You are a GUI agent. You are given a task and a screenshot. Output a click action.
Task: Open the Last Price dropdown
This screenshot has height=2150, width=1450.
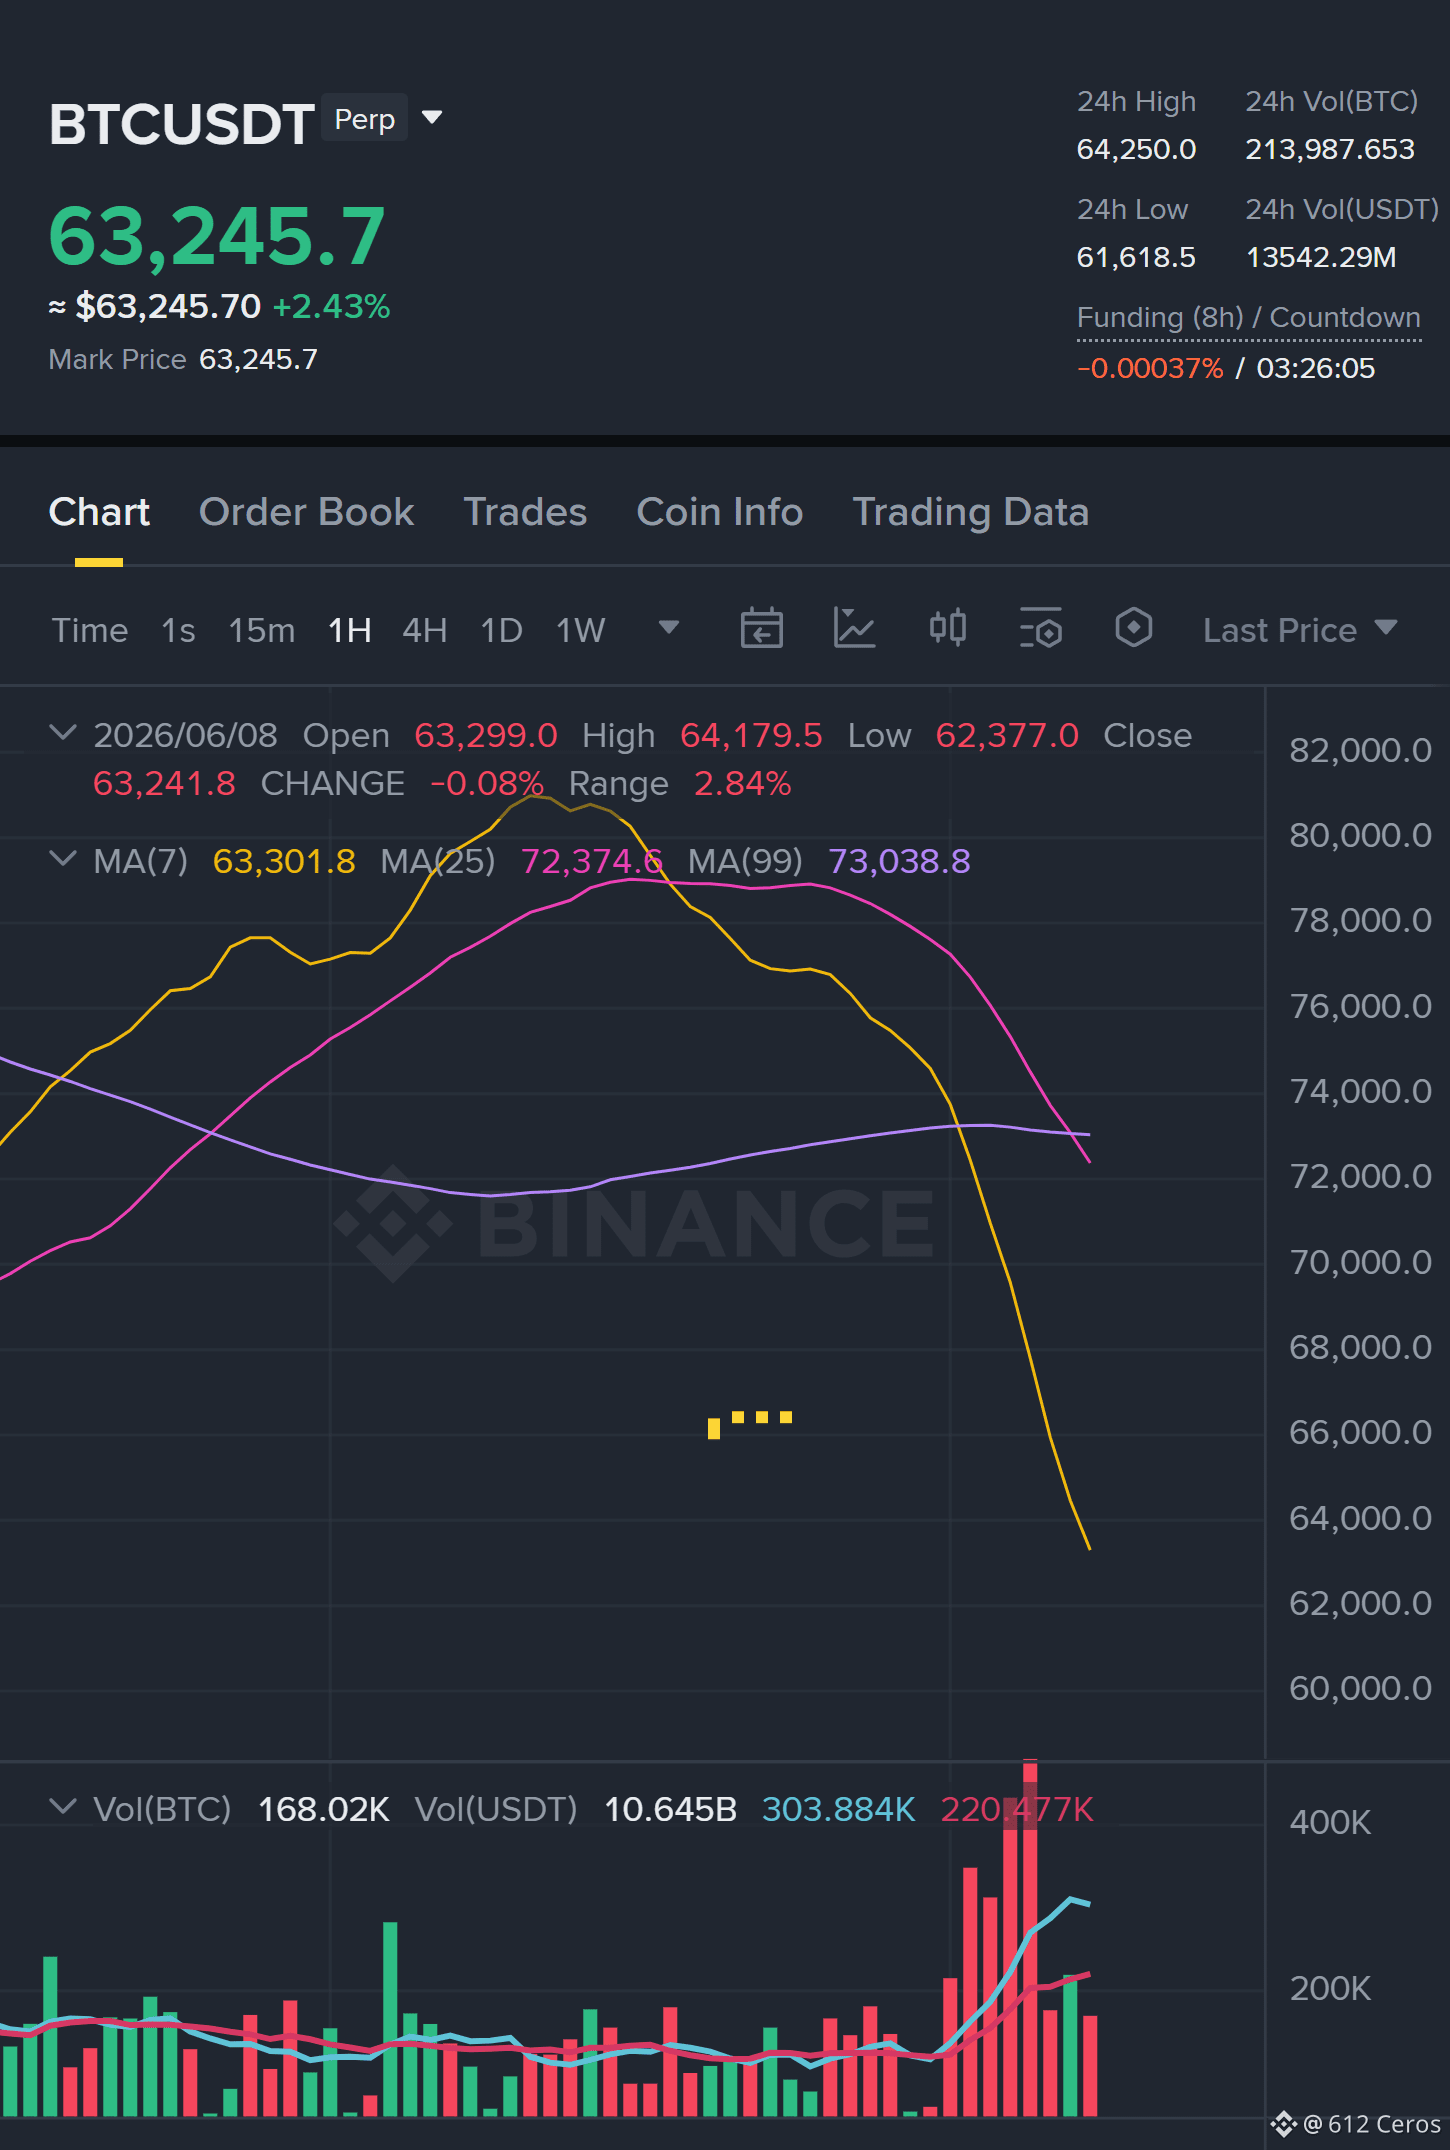click(1300, 630)
